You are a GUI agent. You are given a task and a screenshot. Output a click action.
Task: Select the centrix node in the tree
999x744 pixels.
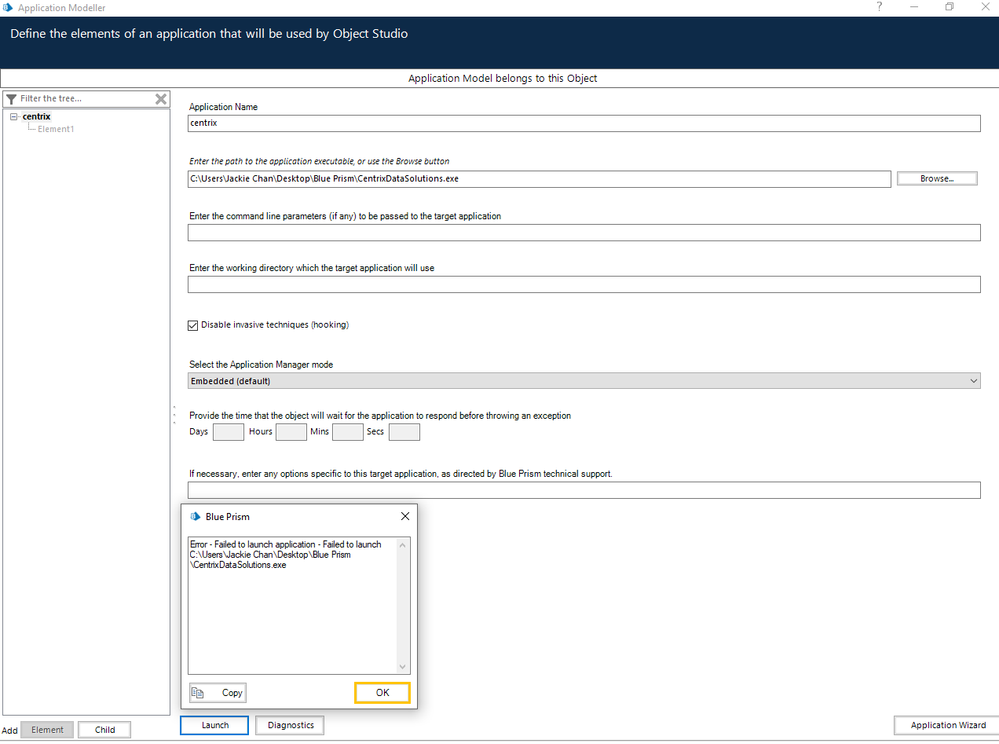[x=36, y=117]
